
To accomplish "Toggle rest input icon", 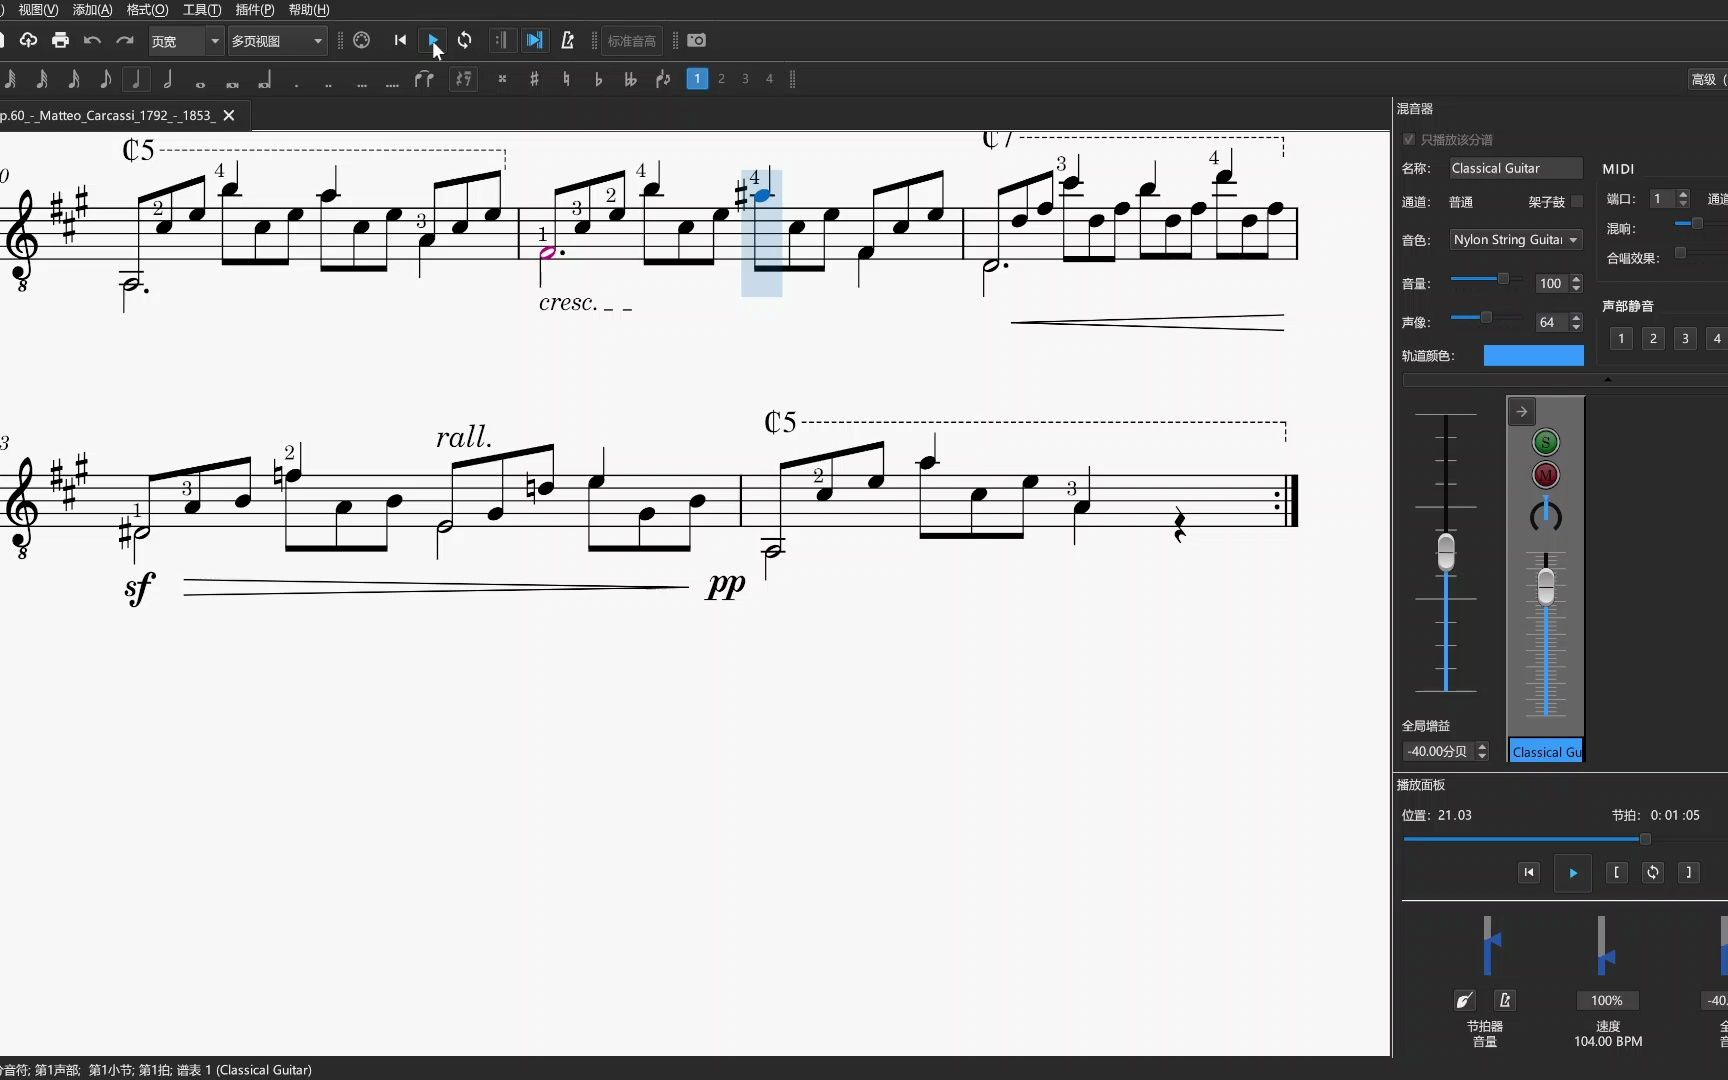I will (x=463, y=79).
